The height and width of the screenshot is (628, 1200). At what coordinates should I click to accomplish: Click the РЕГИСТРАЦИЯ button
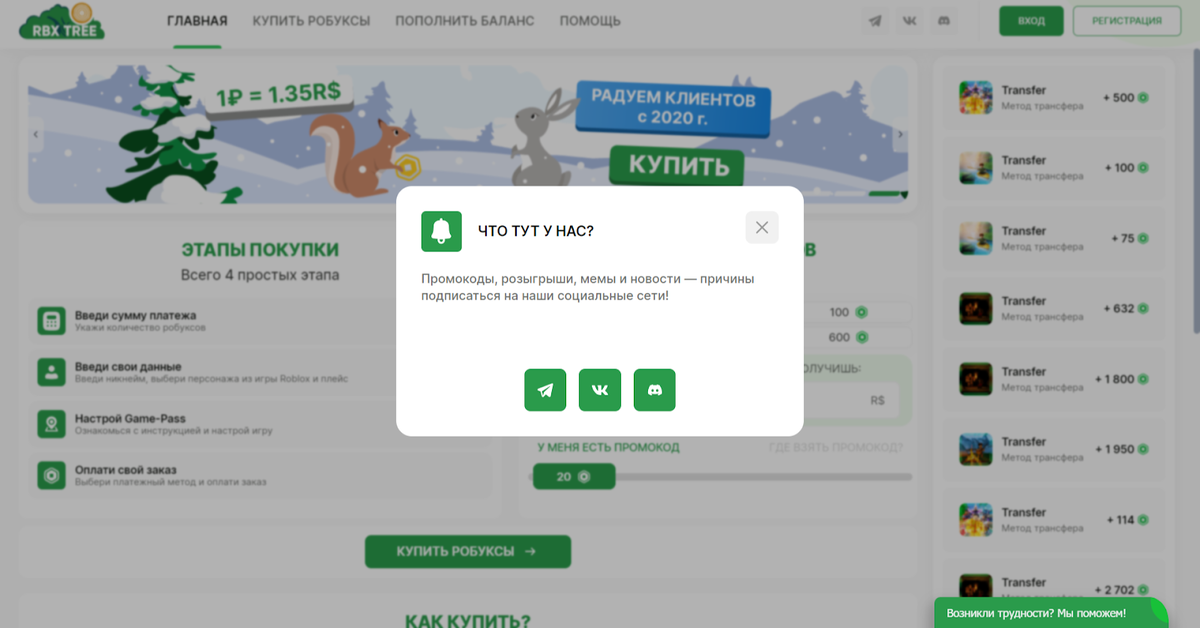click(x=1127, y=21)
